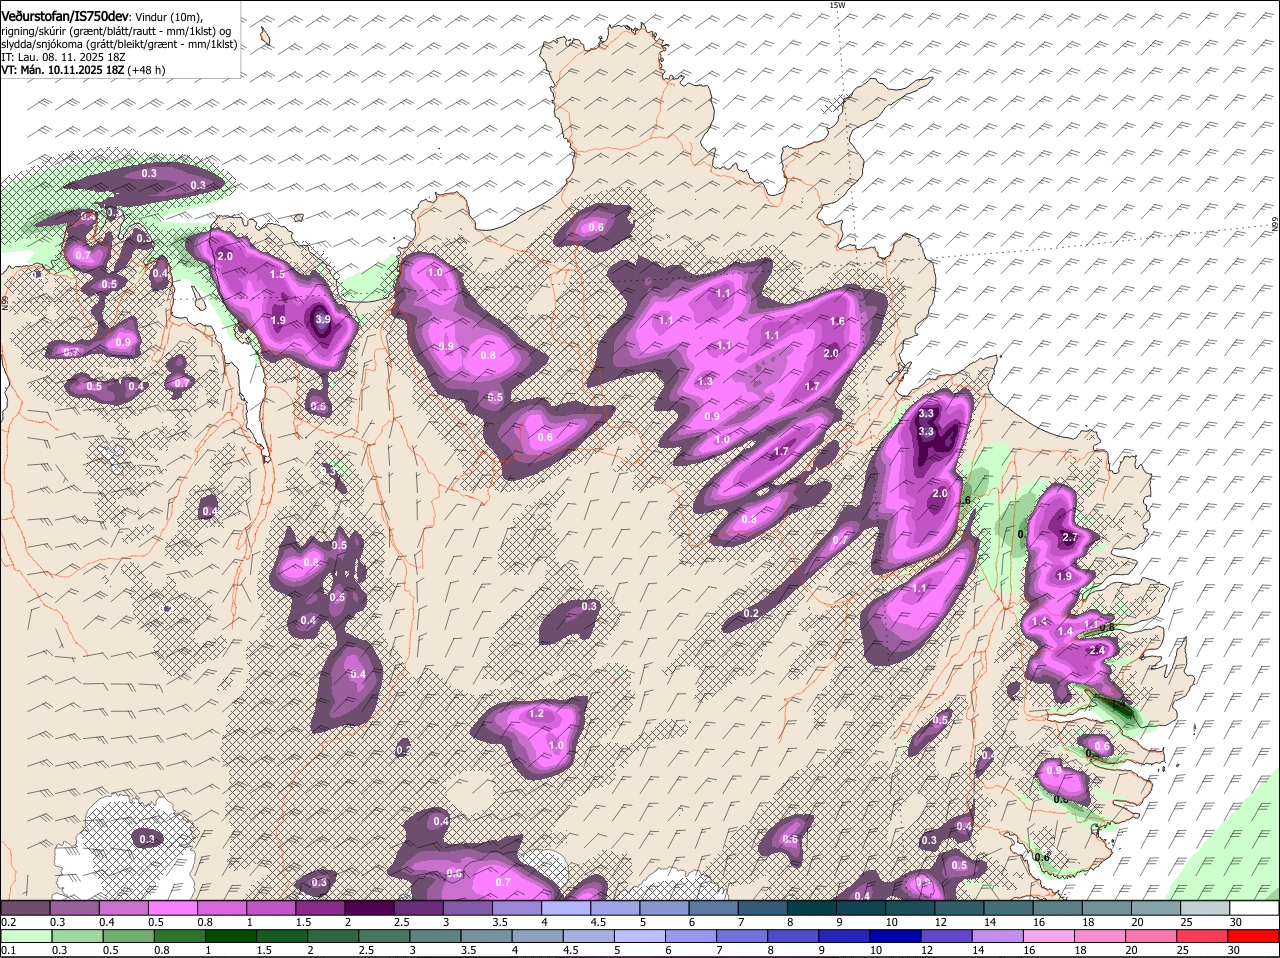This screenshot has width=1280, height=958.
Task: Click the bright red swatch ending the lower legend
Action: tap(1254, 936)
